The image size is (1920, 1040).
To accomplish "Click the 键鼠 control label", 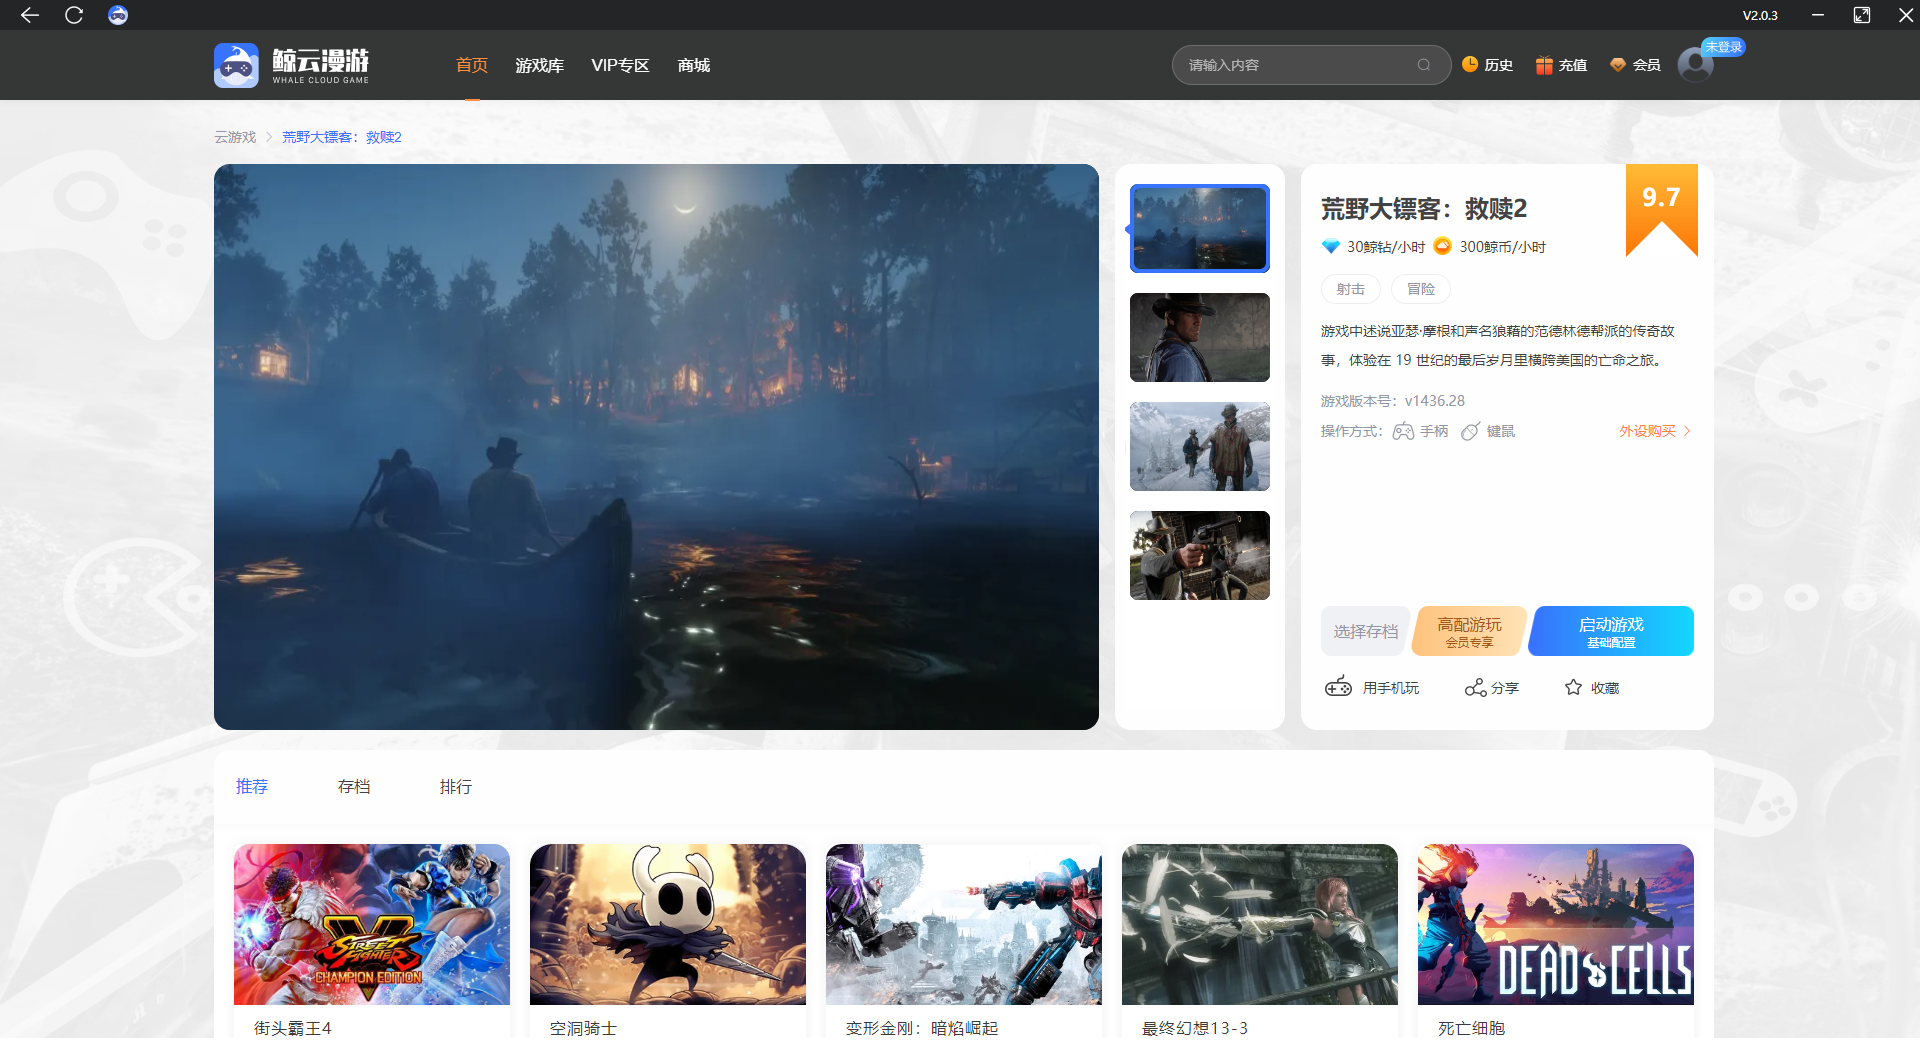I will [1501, 431].
